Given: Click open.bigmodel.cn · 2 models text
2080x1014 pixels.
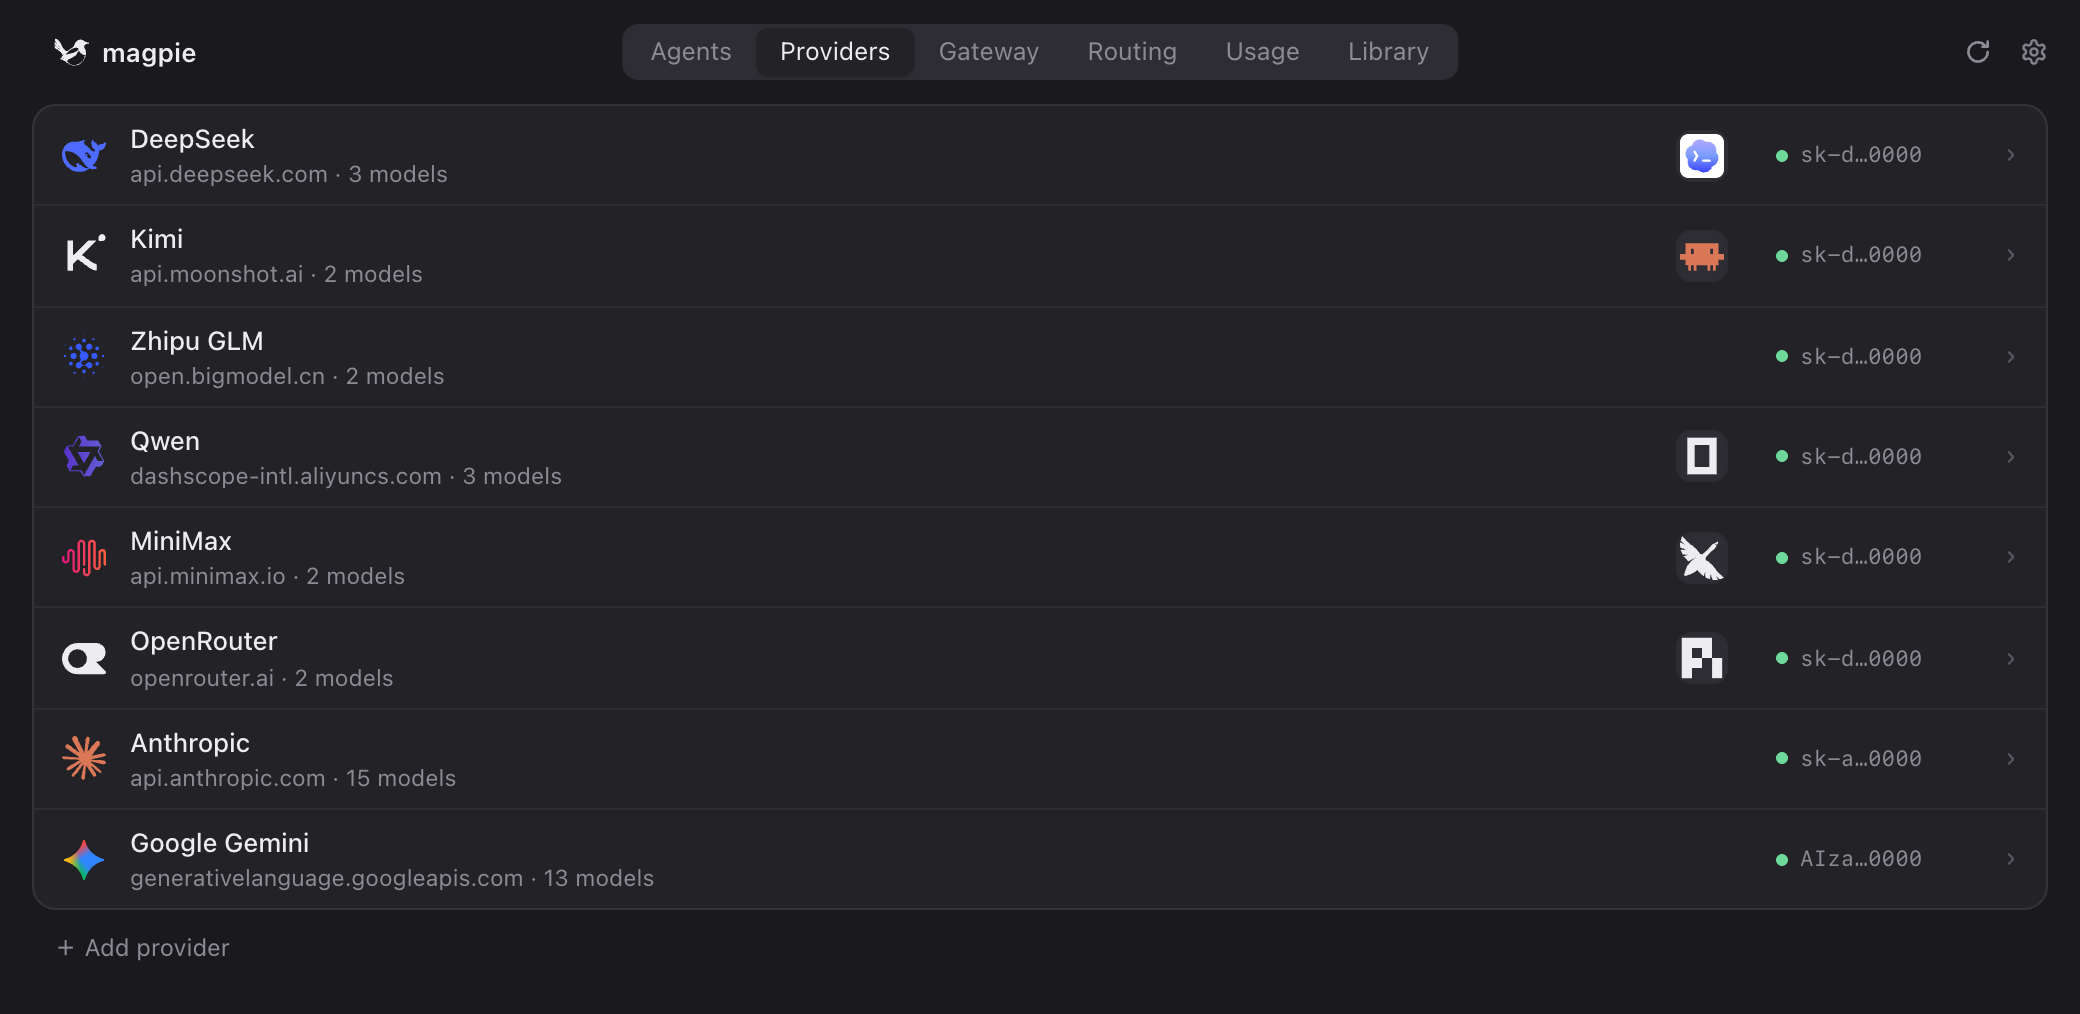Looking at the screenshot, I should [287, 376].
